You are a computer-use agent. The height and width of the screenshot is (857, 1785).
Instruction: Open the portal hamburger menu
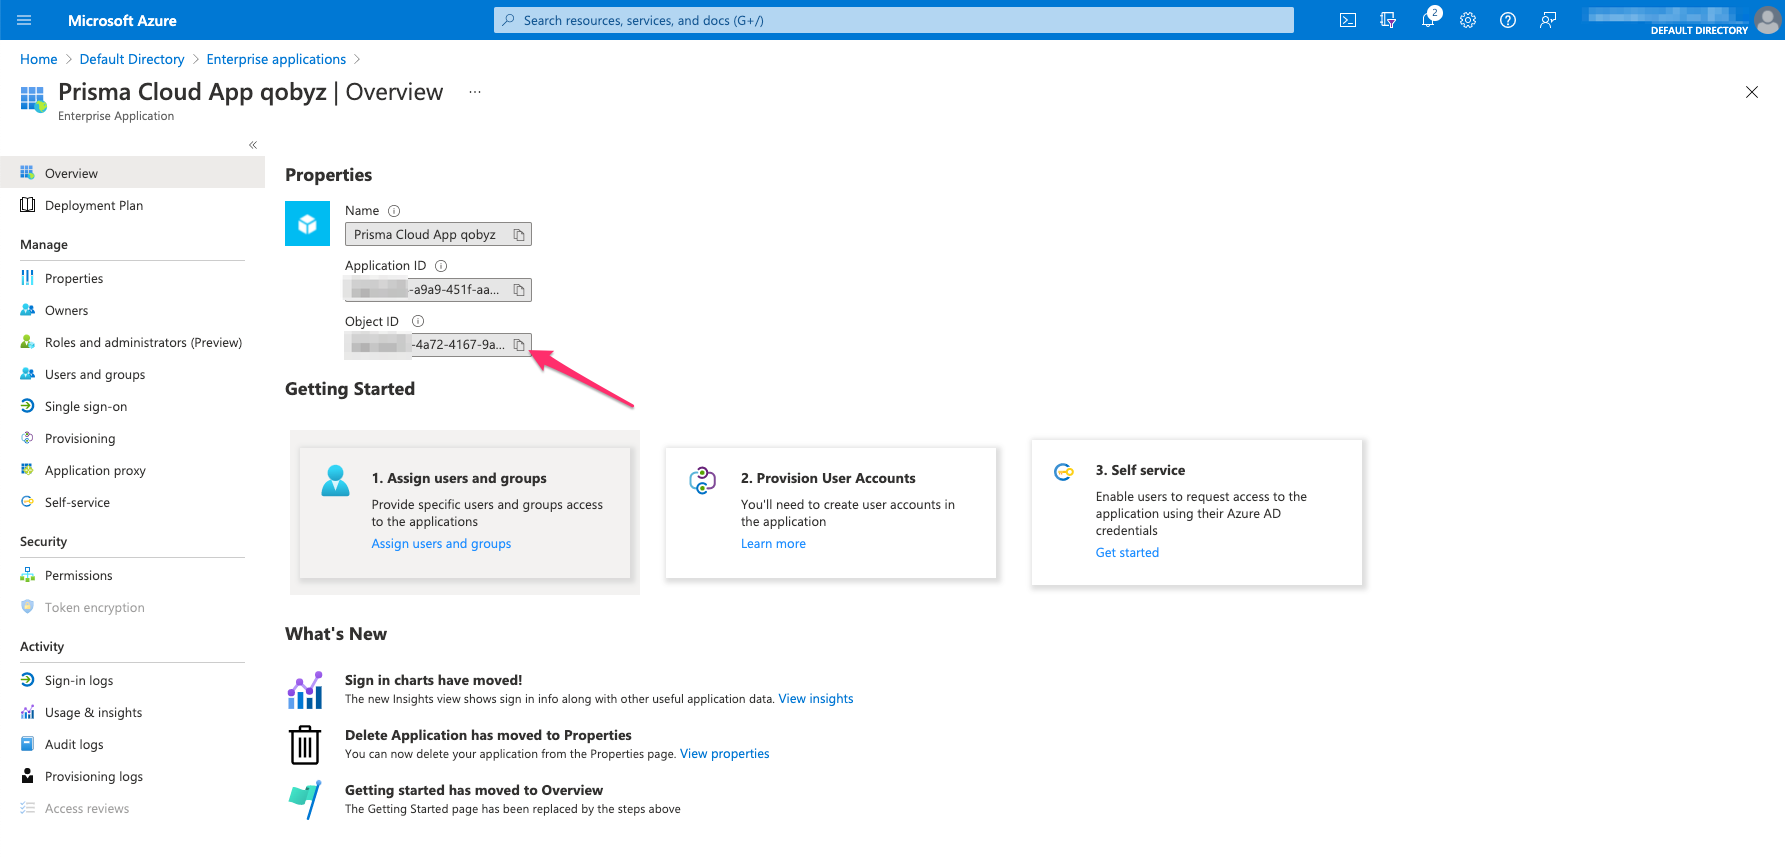tap(25, 20)
